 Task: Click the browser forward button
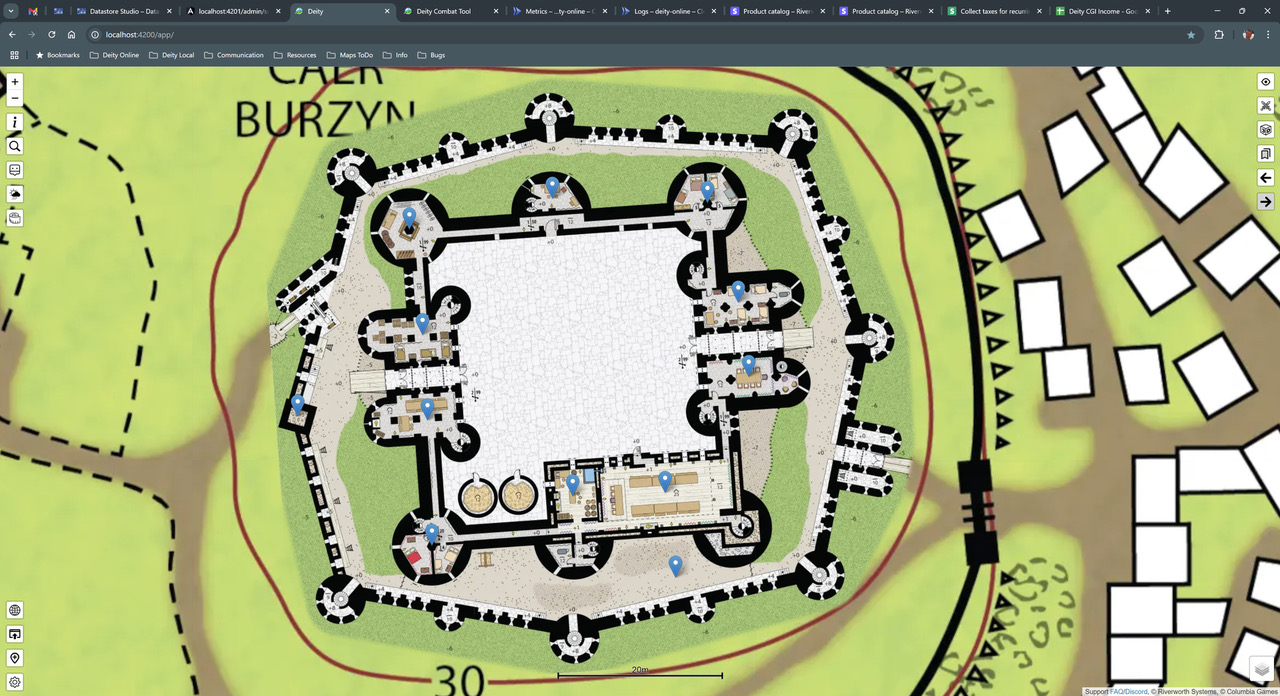tap(31, 34)
